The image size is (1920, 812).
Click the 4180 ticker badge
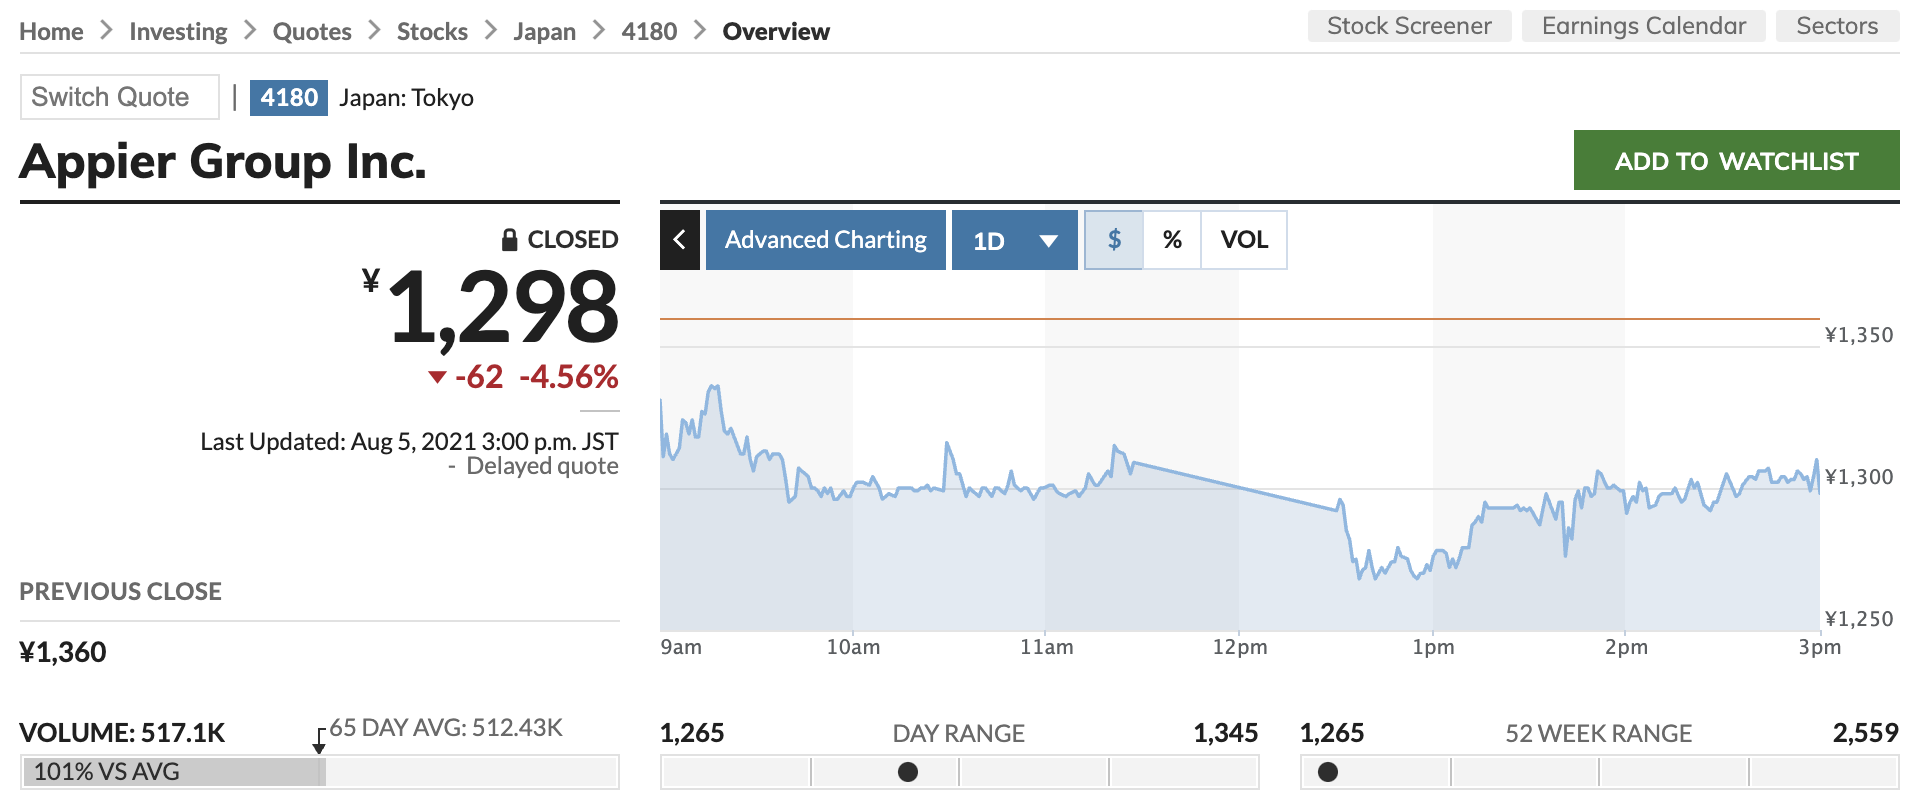tap(289, 97)
